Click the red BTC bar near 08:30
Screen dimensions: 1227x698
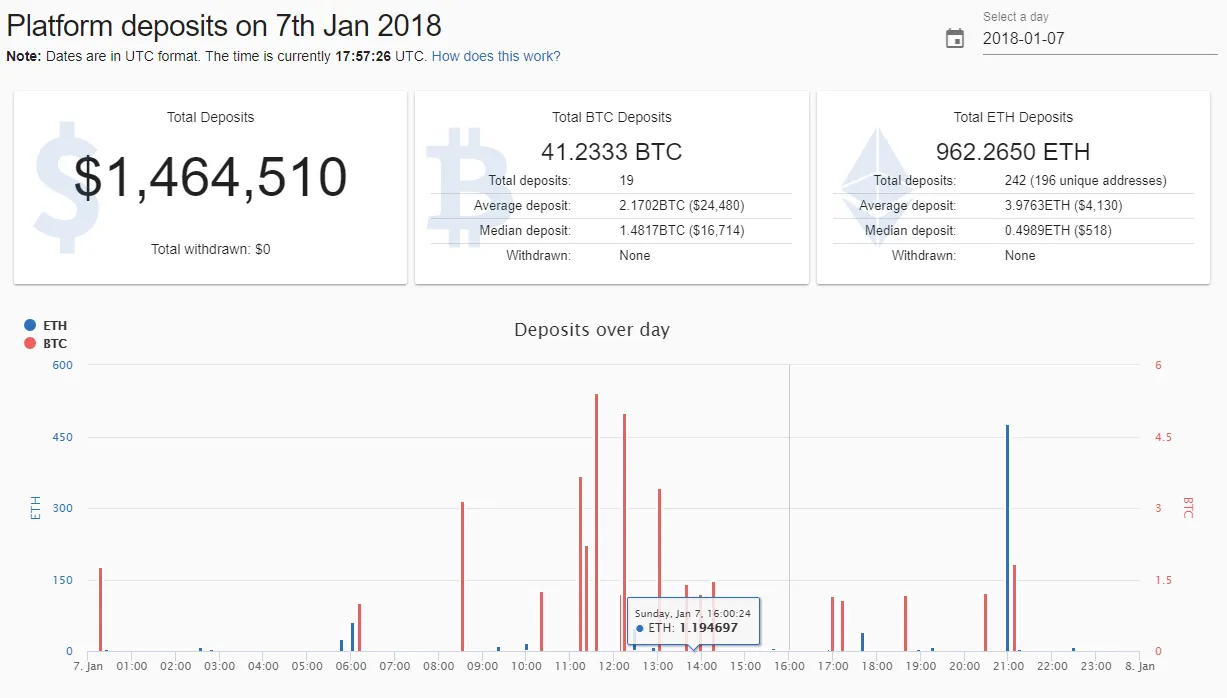(462, 576)
